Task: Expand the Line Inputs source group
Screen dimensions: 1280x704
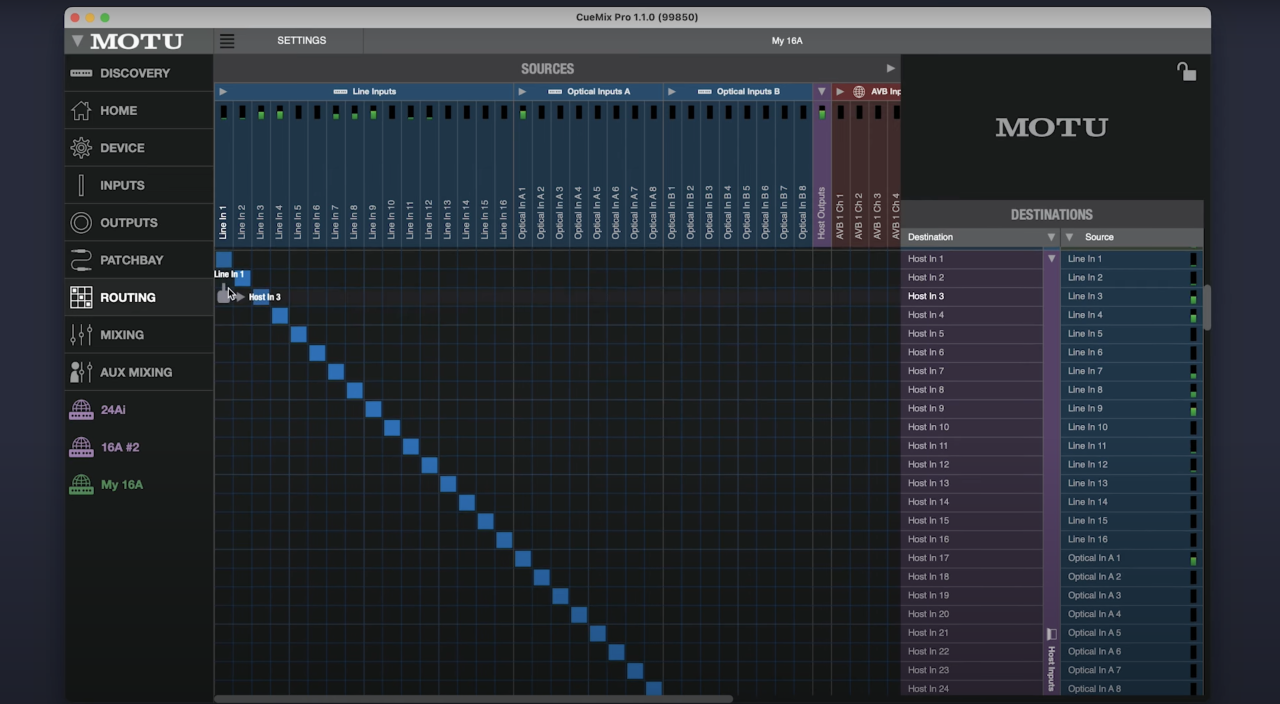Action: click(x=223, y=92)
